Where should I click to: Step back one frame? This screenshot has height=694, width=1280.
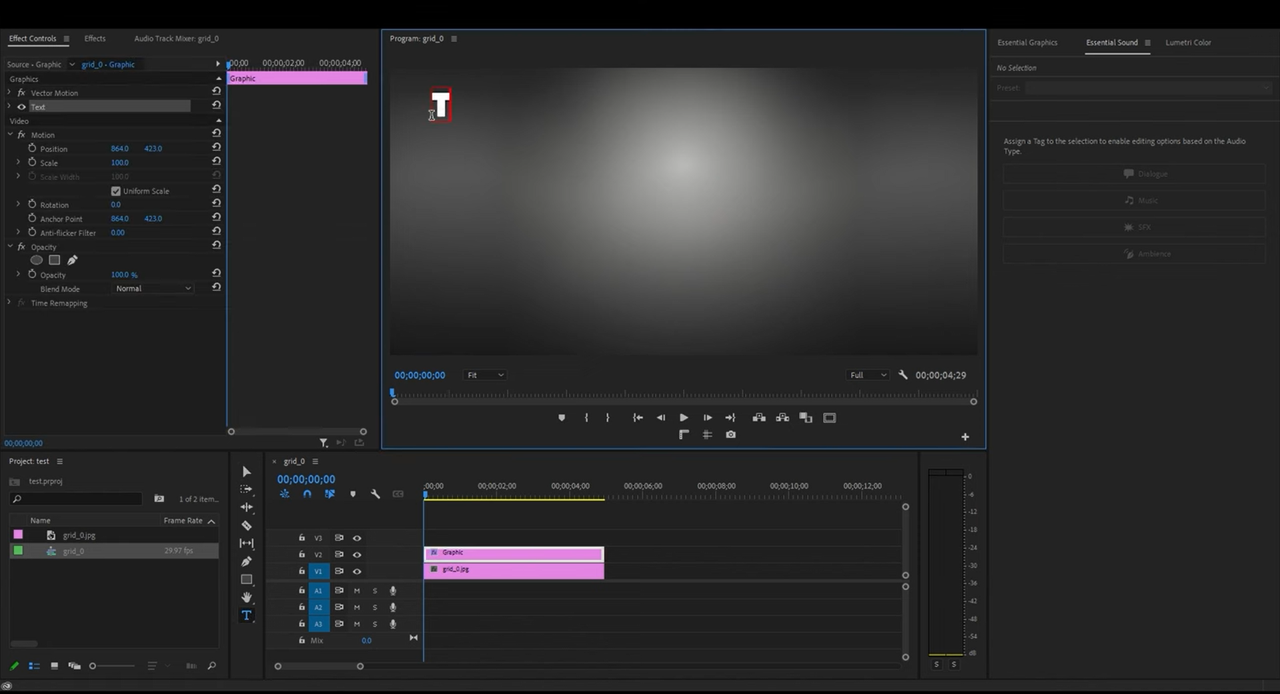click(x=660, y=418)
